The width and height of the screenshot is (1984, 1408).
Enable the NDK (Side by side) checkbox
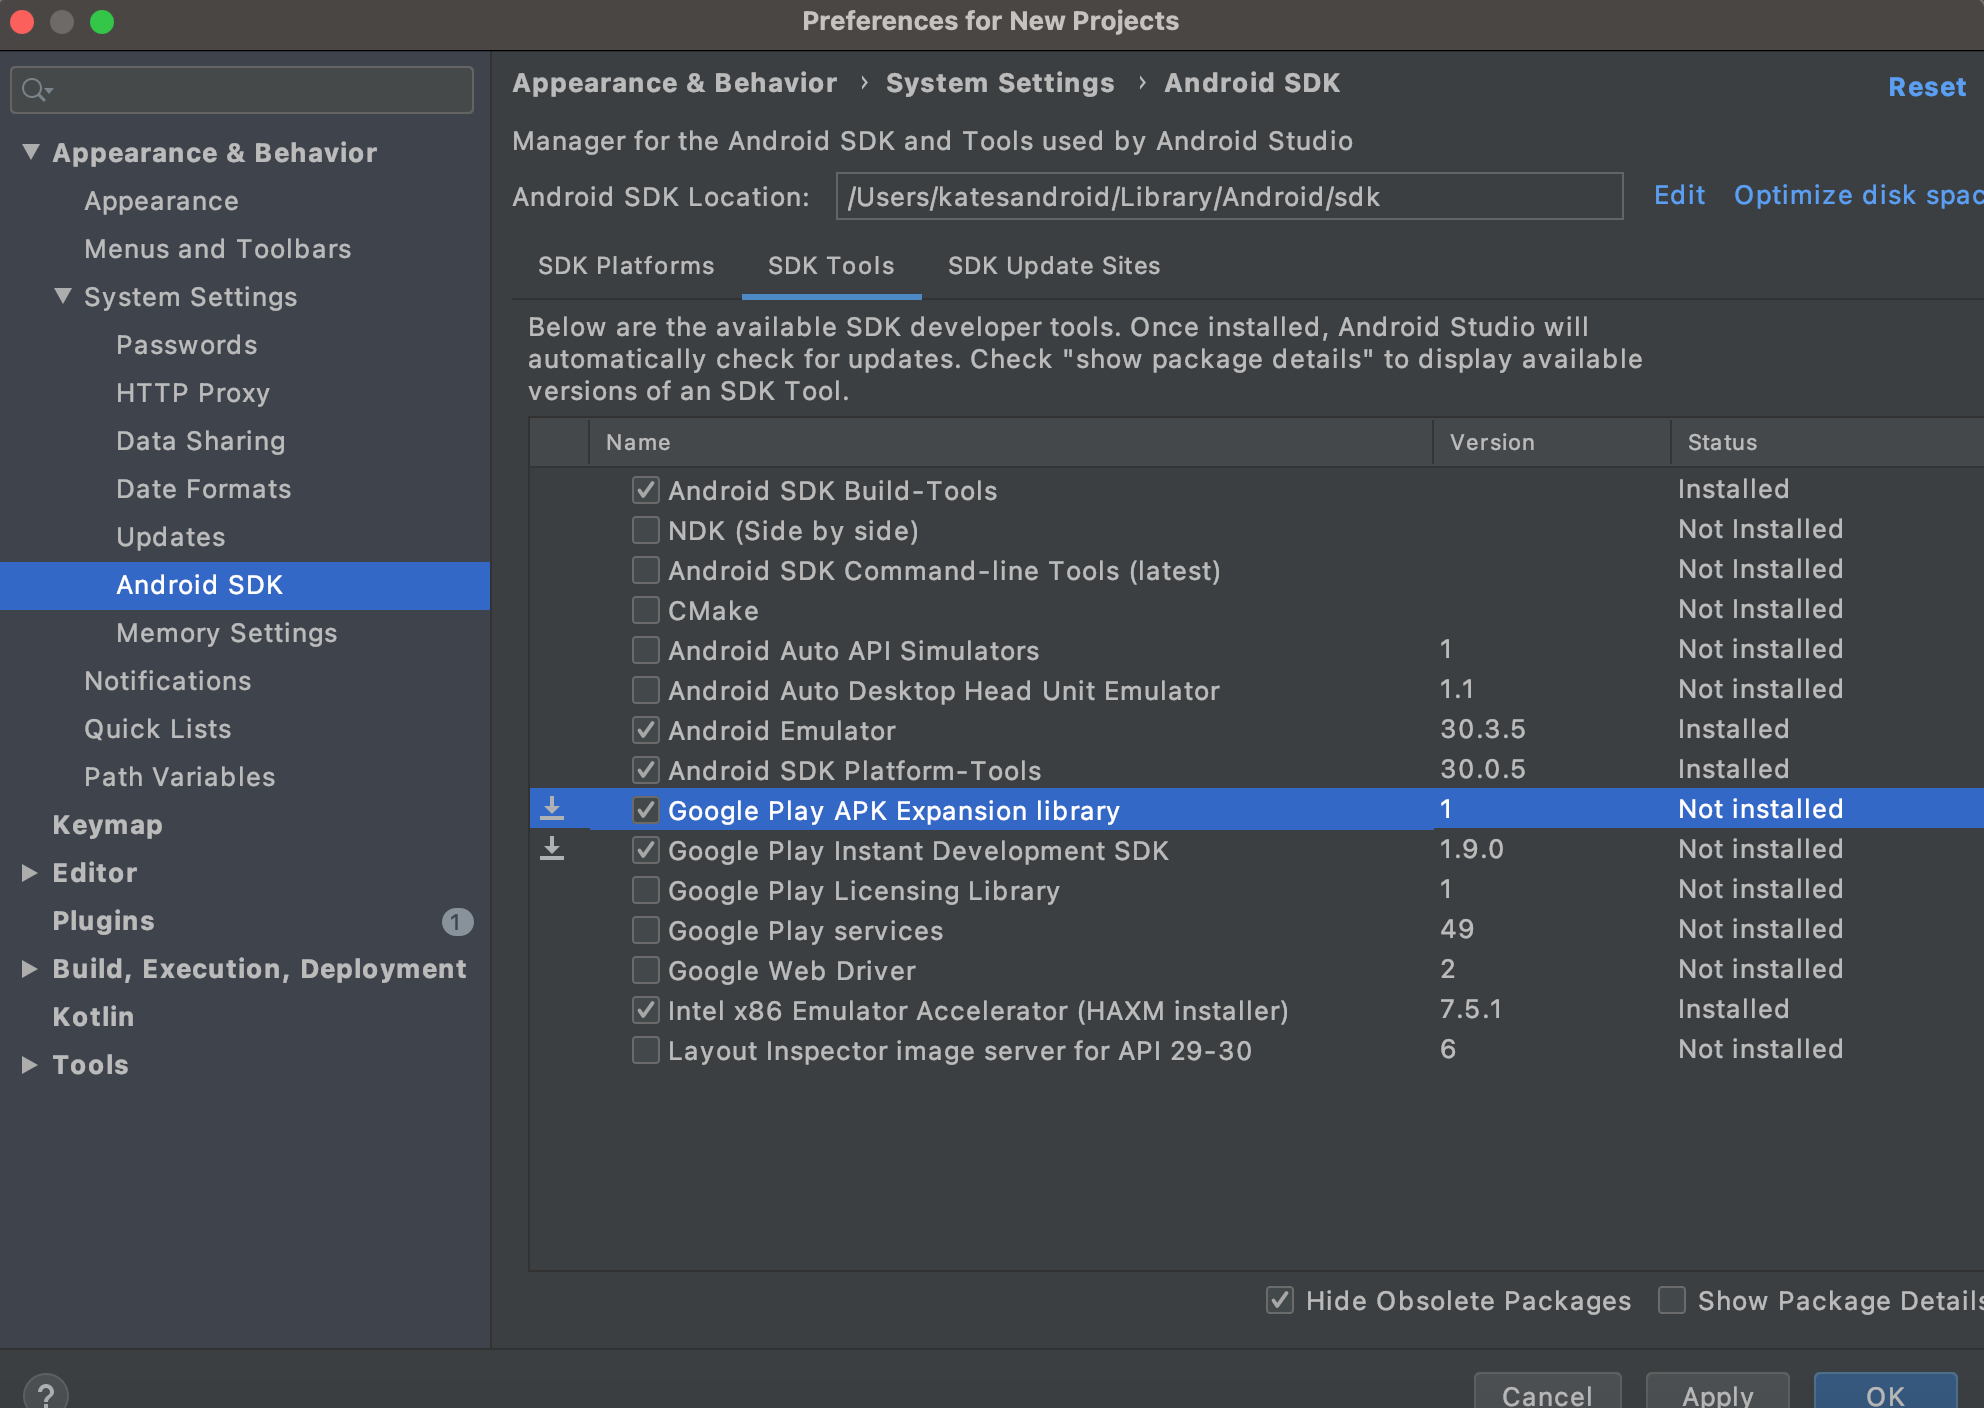(x=646, y=530)
